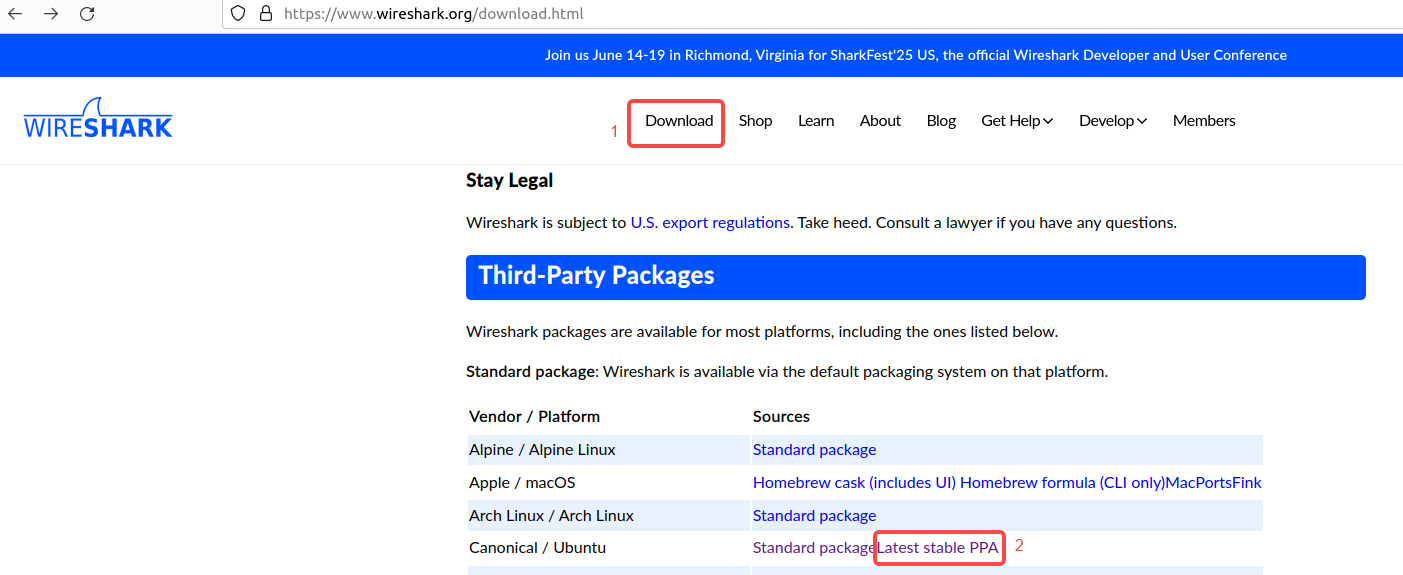Screen dimensions: 1403x575
Task: Open the Fink link
Action: tap(1247, 483)
